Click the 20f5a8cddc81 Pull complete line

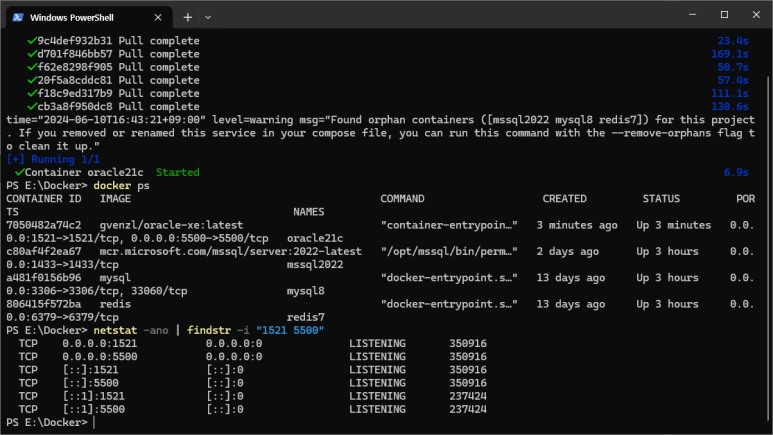pyautogui.click(x=118, y=80)
